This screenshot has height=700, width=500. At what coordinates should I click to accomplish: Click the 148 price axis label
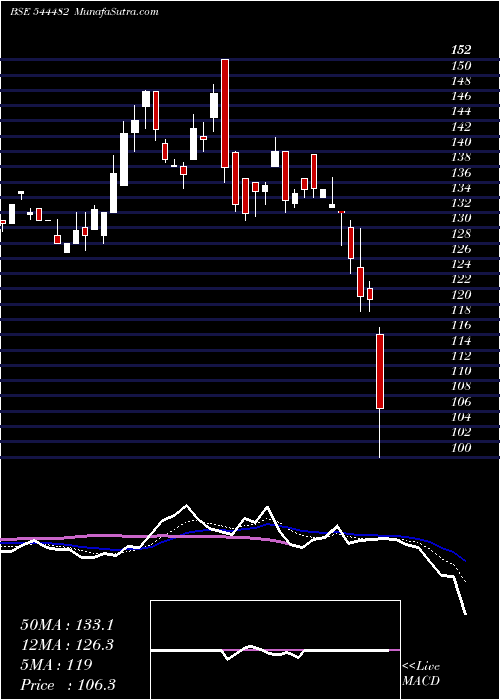pos(461,81)
